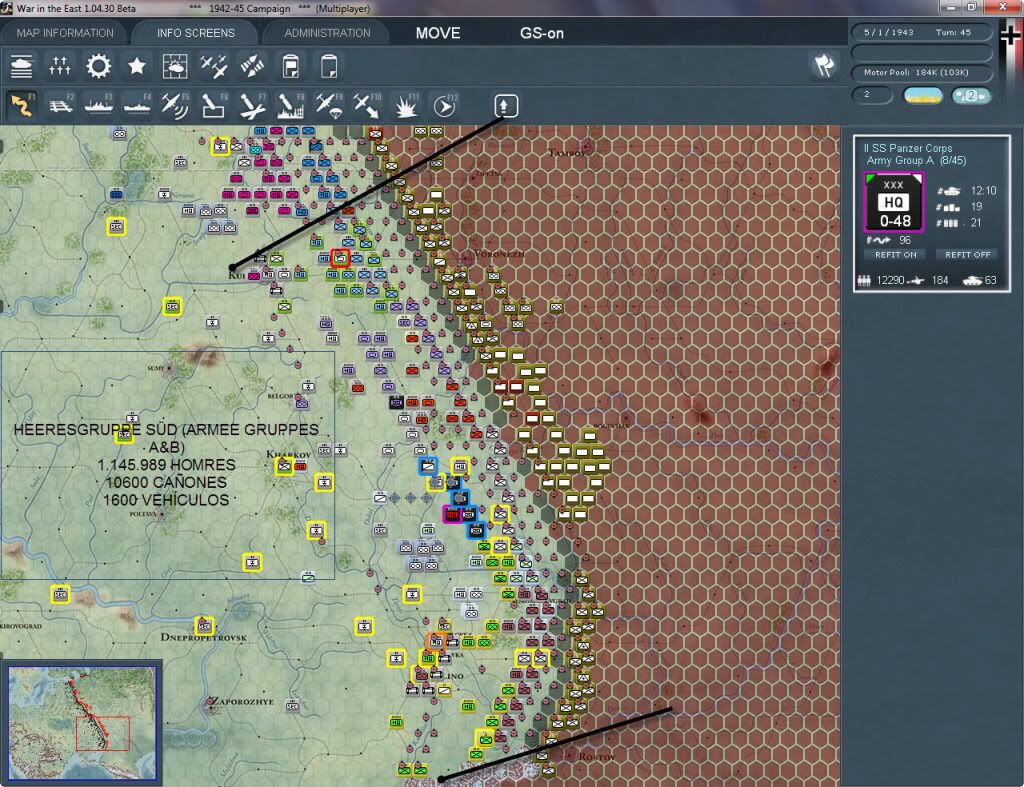The height and width of the screenshot is (787, 1024).
Task: Click the German cross flag emblem
Action: [1010, 35]
